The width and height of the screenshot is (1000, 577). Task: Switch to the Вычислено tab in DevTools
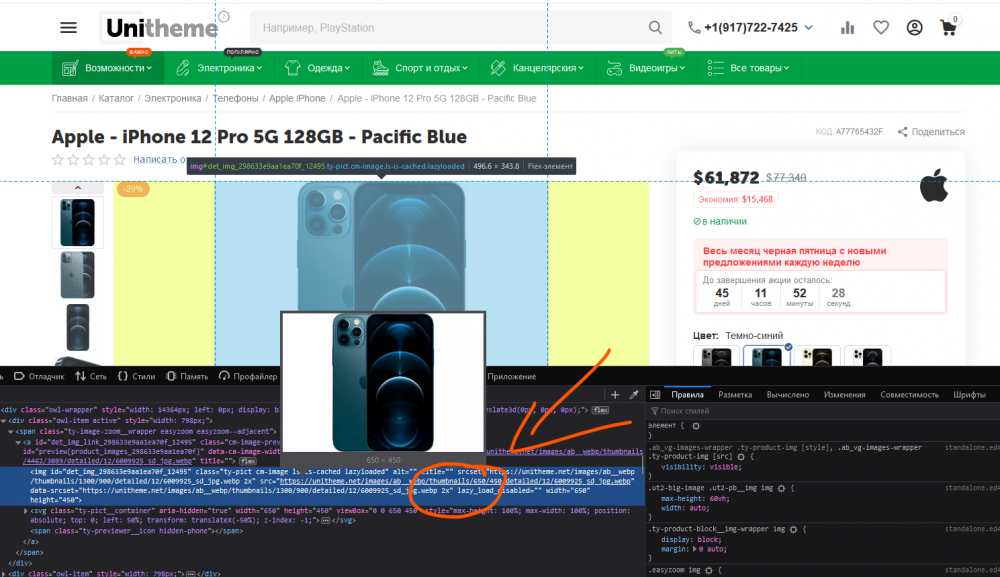tap(786, 395)
